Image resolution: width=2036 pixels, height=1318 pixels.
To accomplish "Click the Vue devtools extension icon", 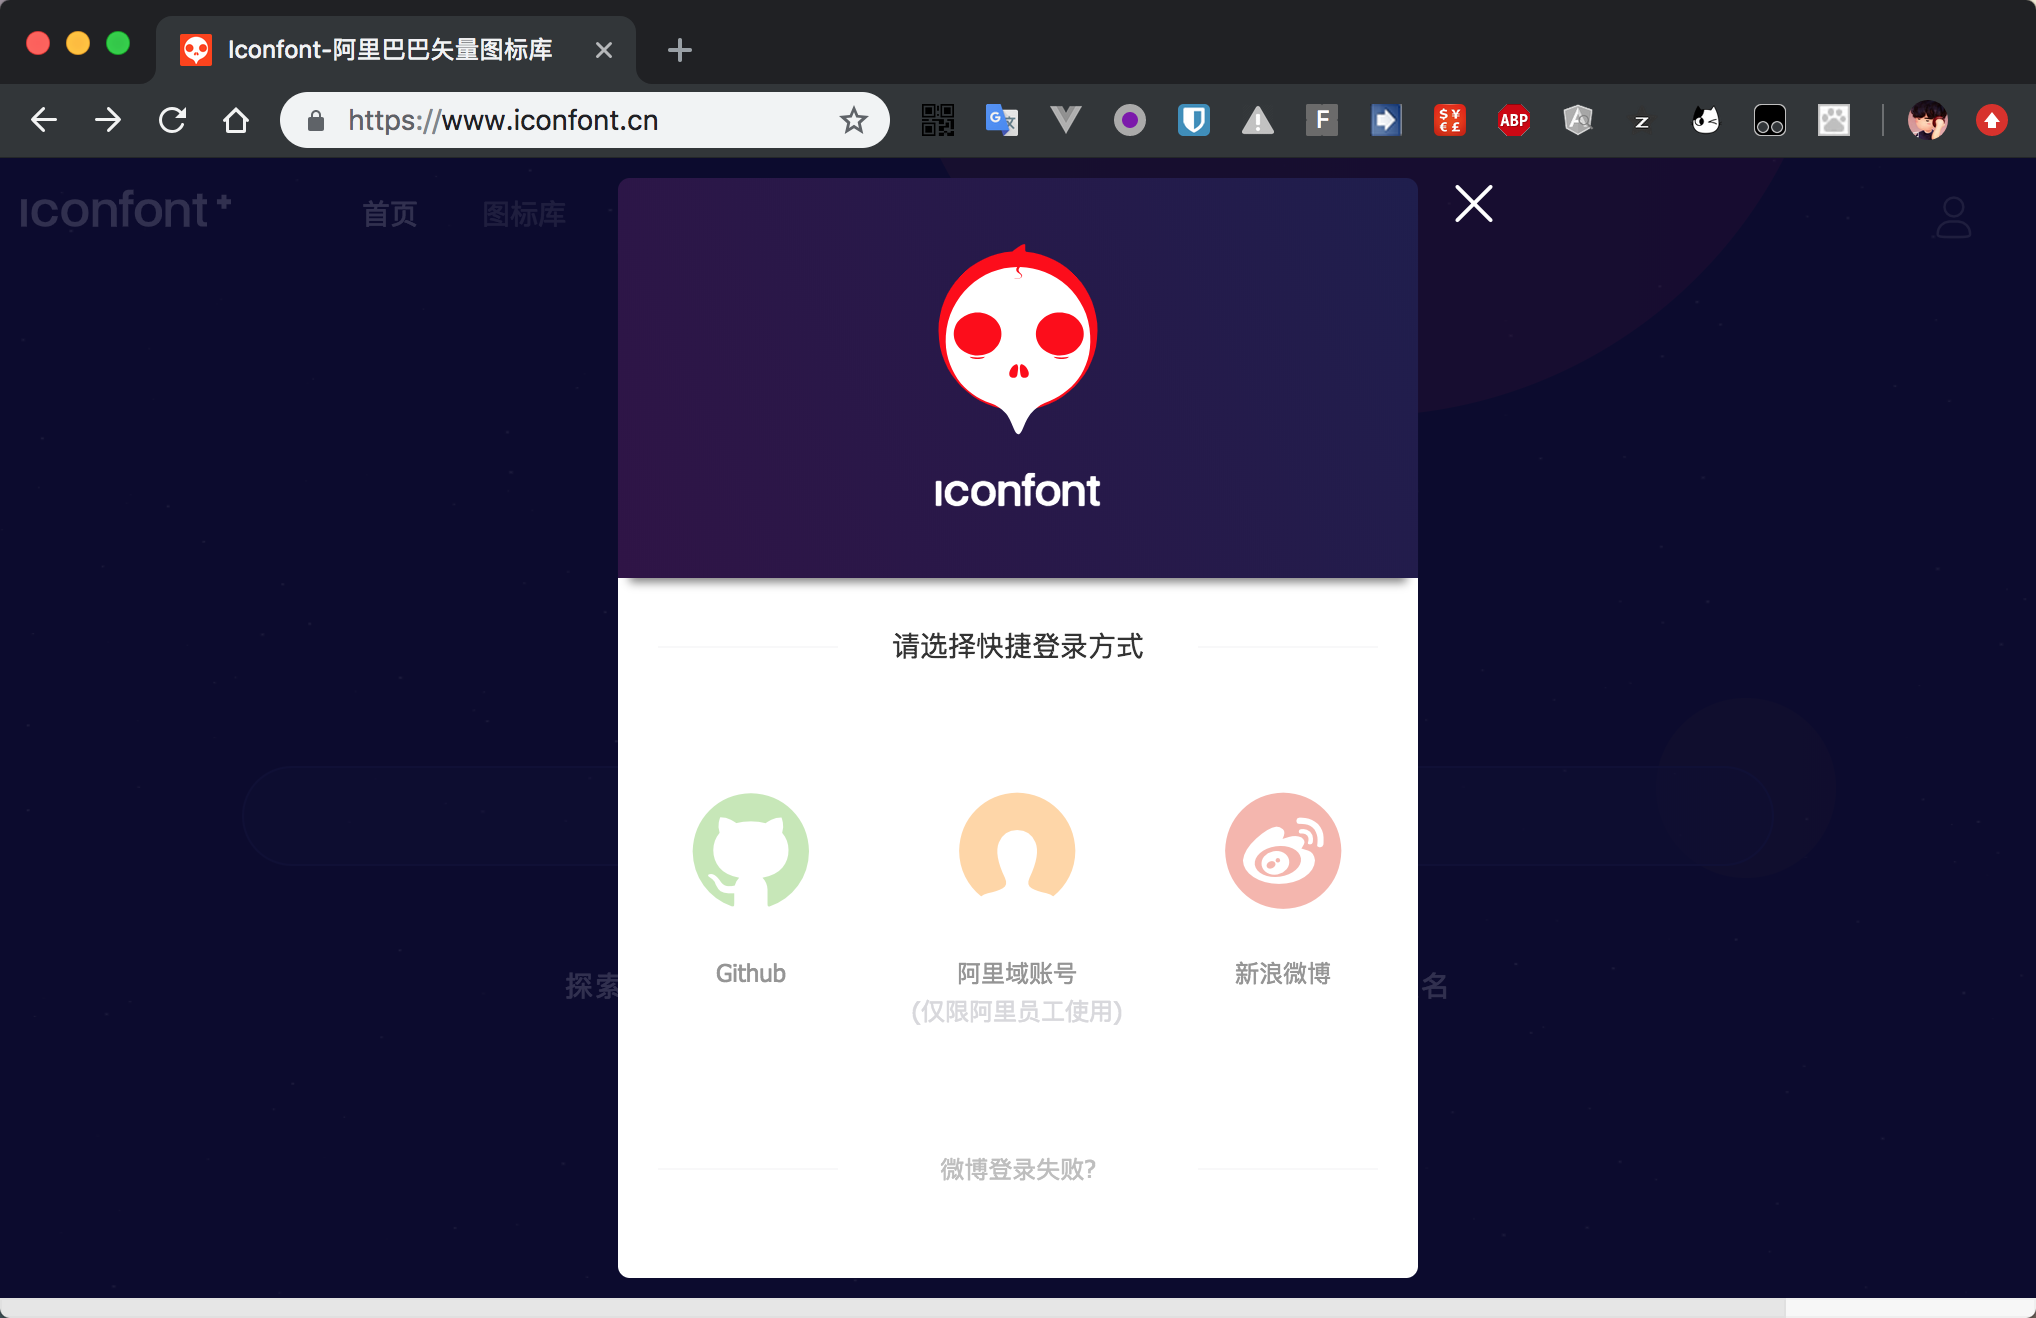I will pos(1065,120).
